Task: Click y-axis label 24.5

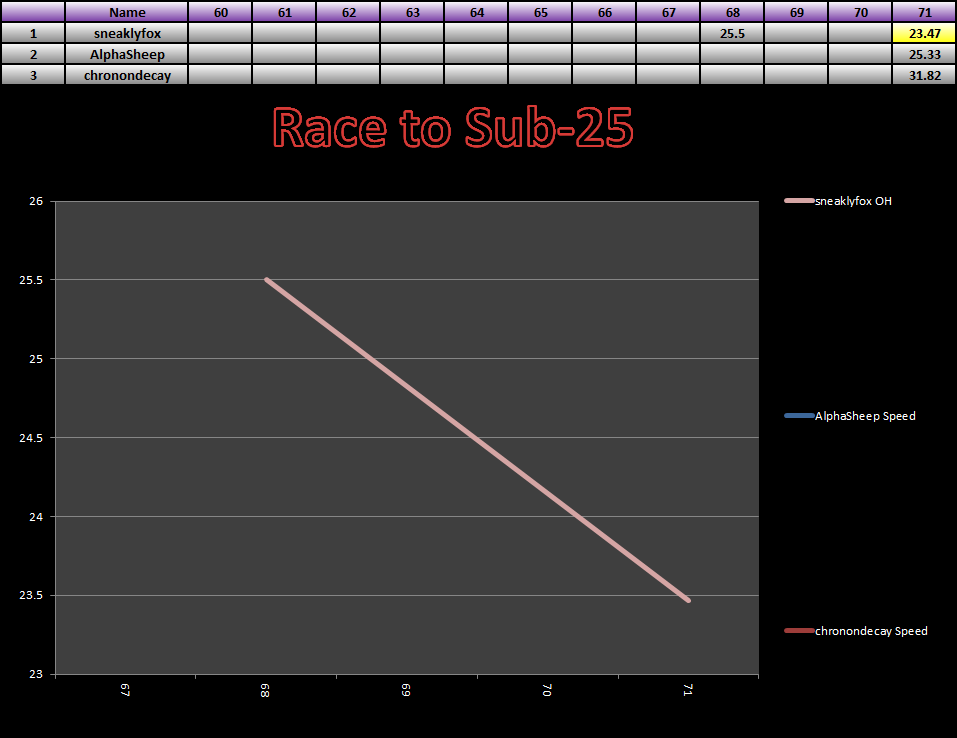Action: coord(31,438)
